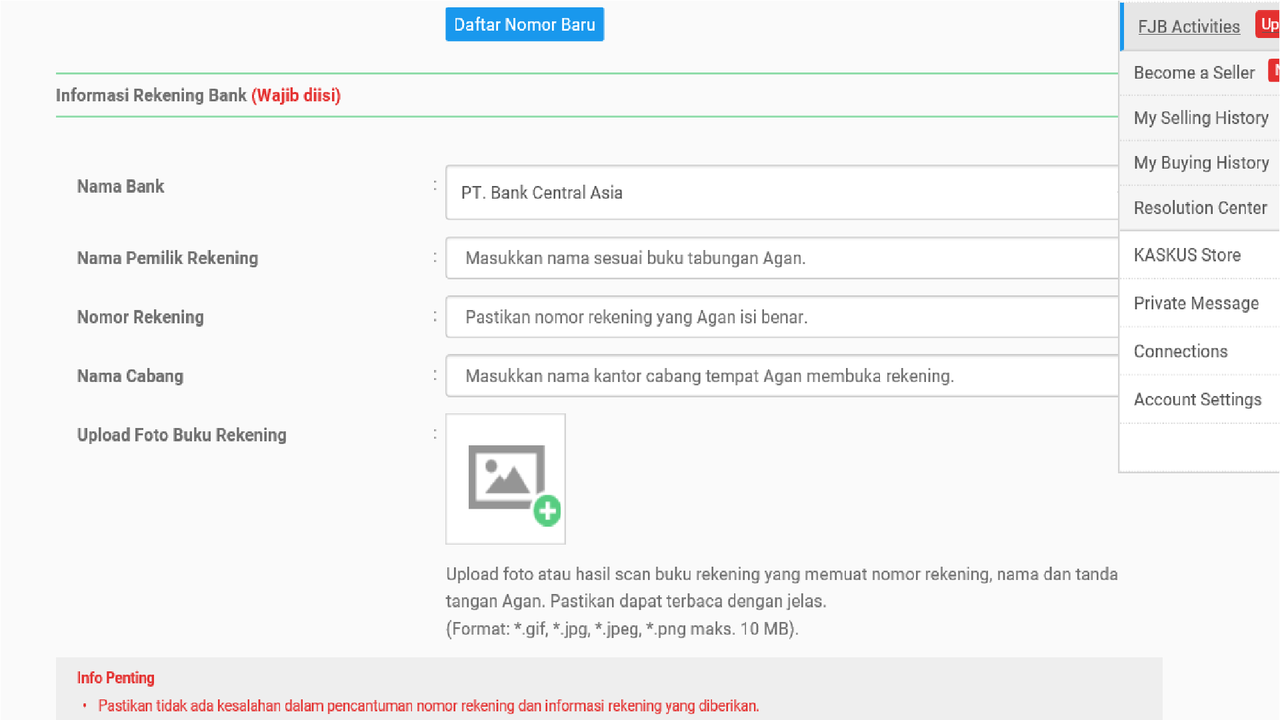1280x720 pixels.
Task: Click the Upload Foto Buku Rekening label
Action: (x=182, y=435)
